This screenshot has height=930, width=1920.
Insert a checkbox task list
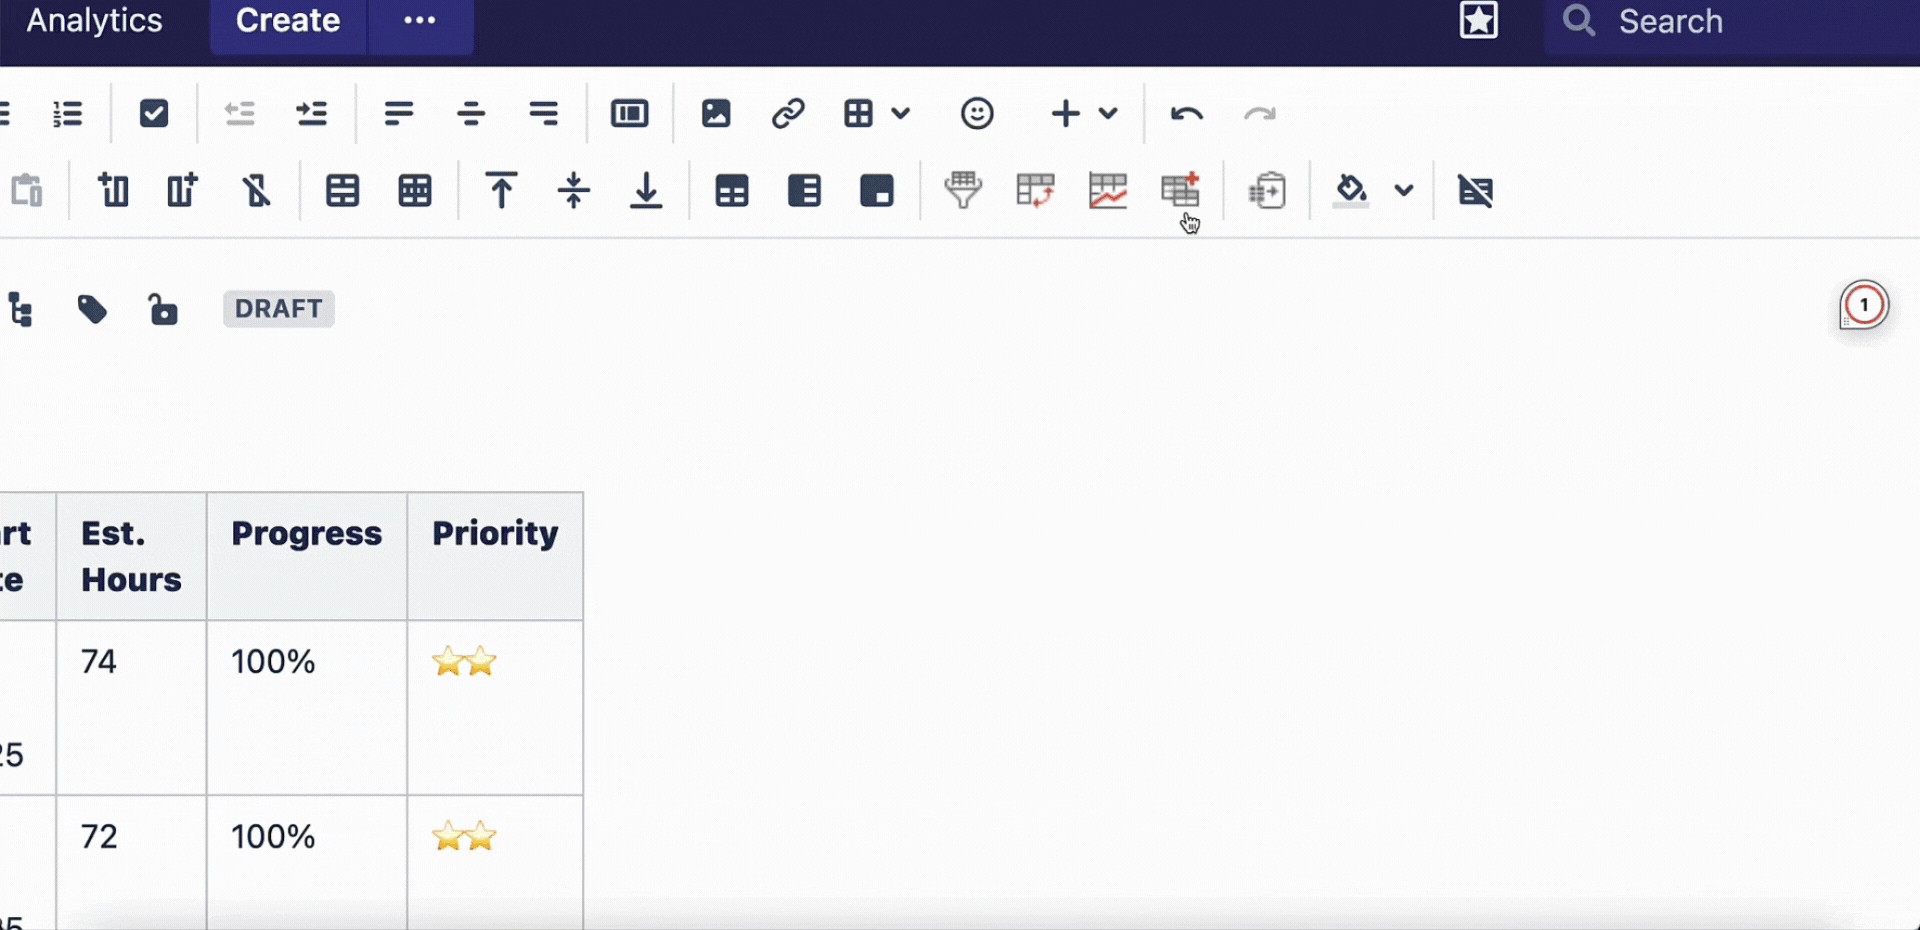click(x=153, y=113)
